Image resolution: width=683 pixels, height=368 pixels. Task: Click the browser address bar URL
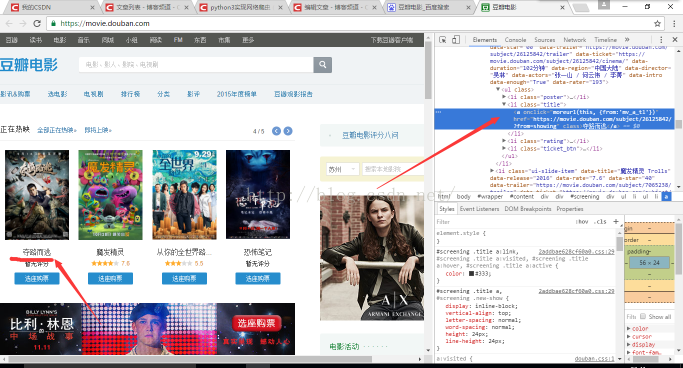[x=105, y=24]
